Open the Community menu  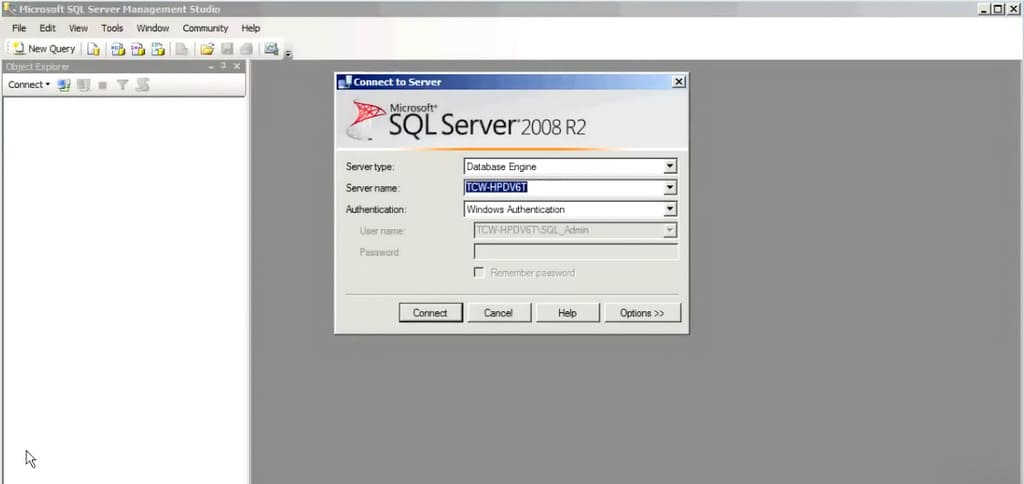coord(205,28)
